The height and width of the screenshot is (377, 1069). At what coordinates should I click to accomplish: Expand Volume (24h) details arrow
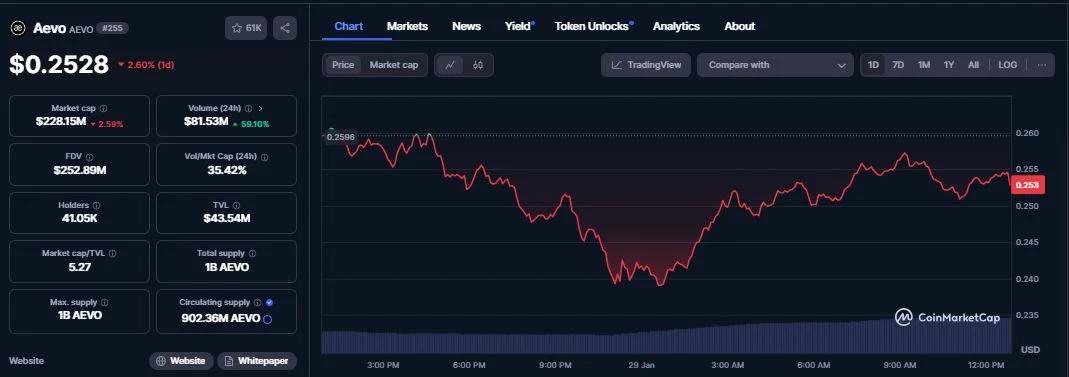pos(260,108)
